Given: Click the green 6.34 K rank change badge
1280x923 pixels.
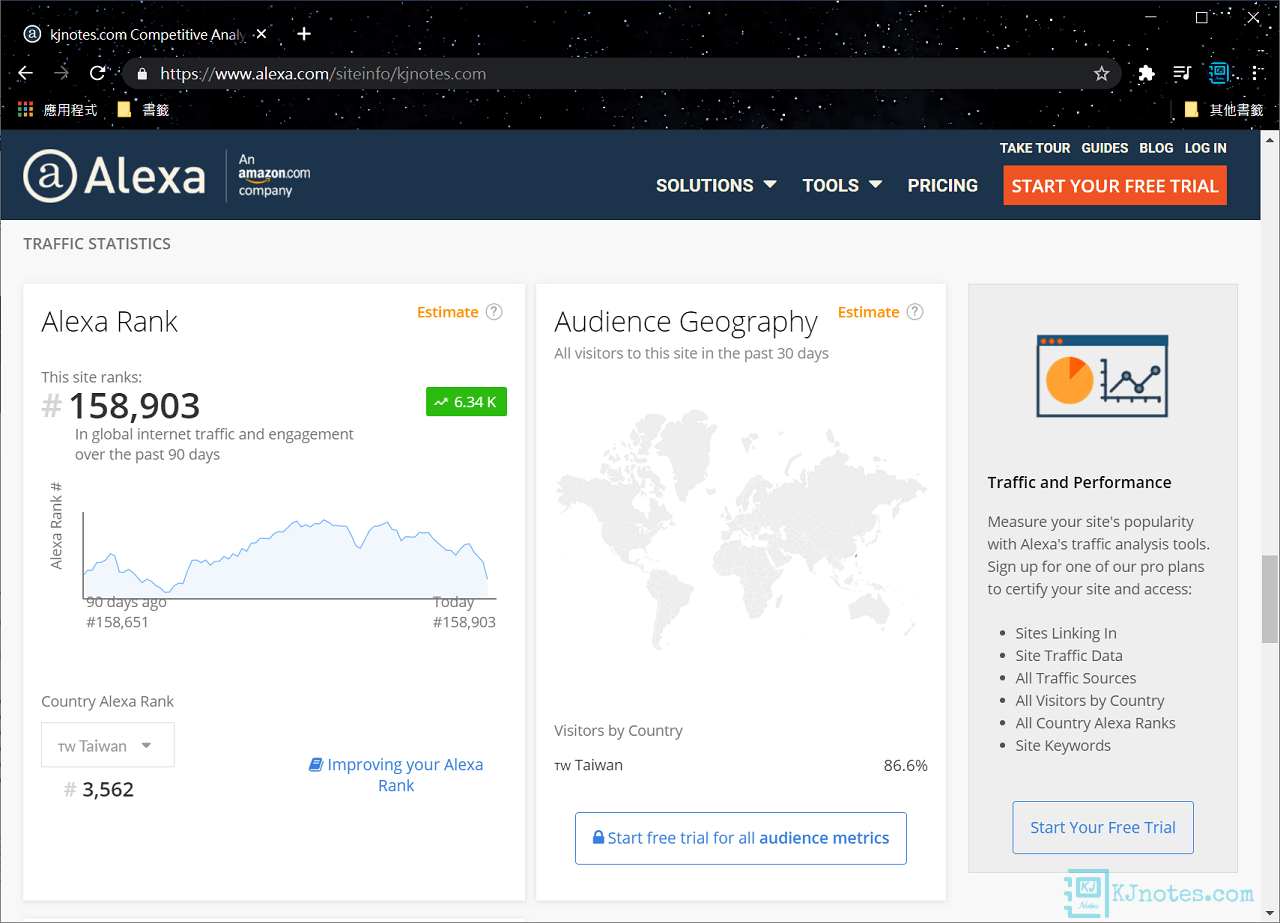Looking at the screenshot, I should [x=466, y=402].
